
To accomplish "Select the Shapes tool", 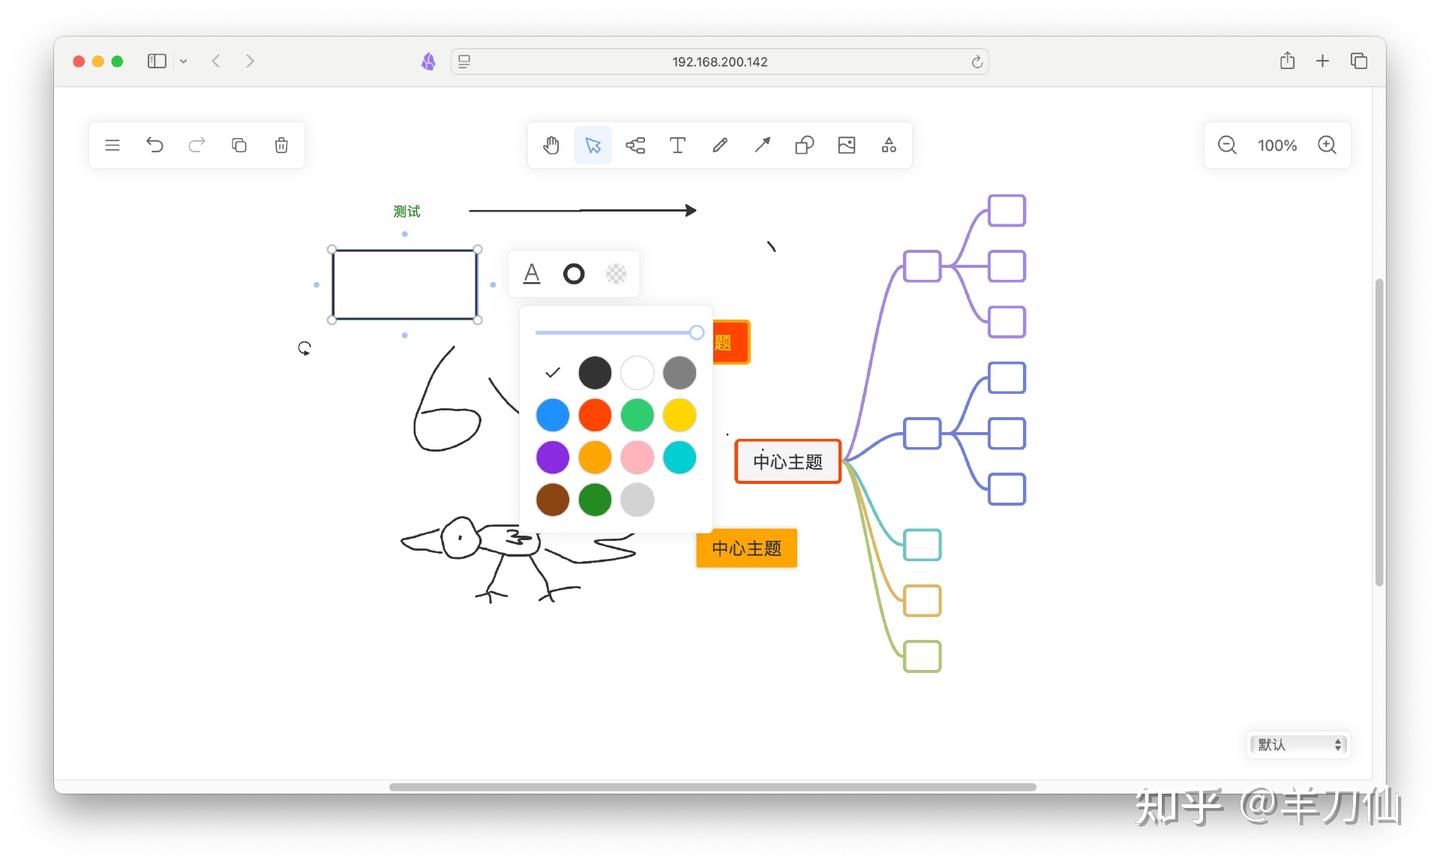I will (x=804, y=145).
